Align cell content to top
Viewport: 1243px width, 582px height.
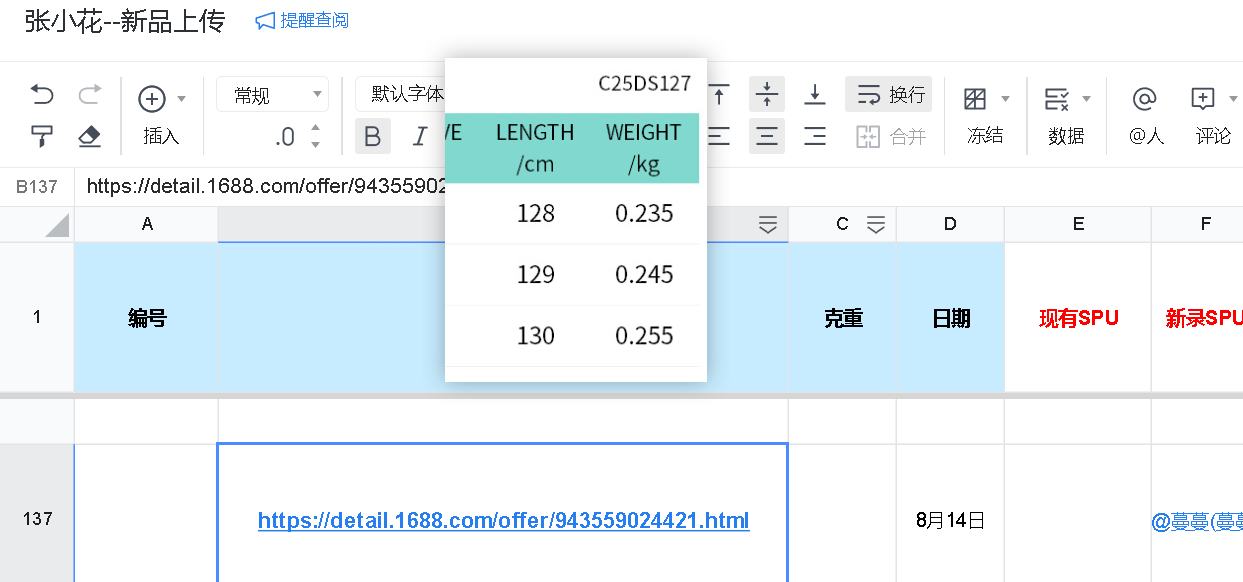[x=719, y=95]
